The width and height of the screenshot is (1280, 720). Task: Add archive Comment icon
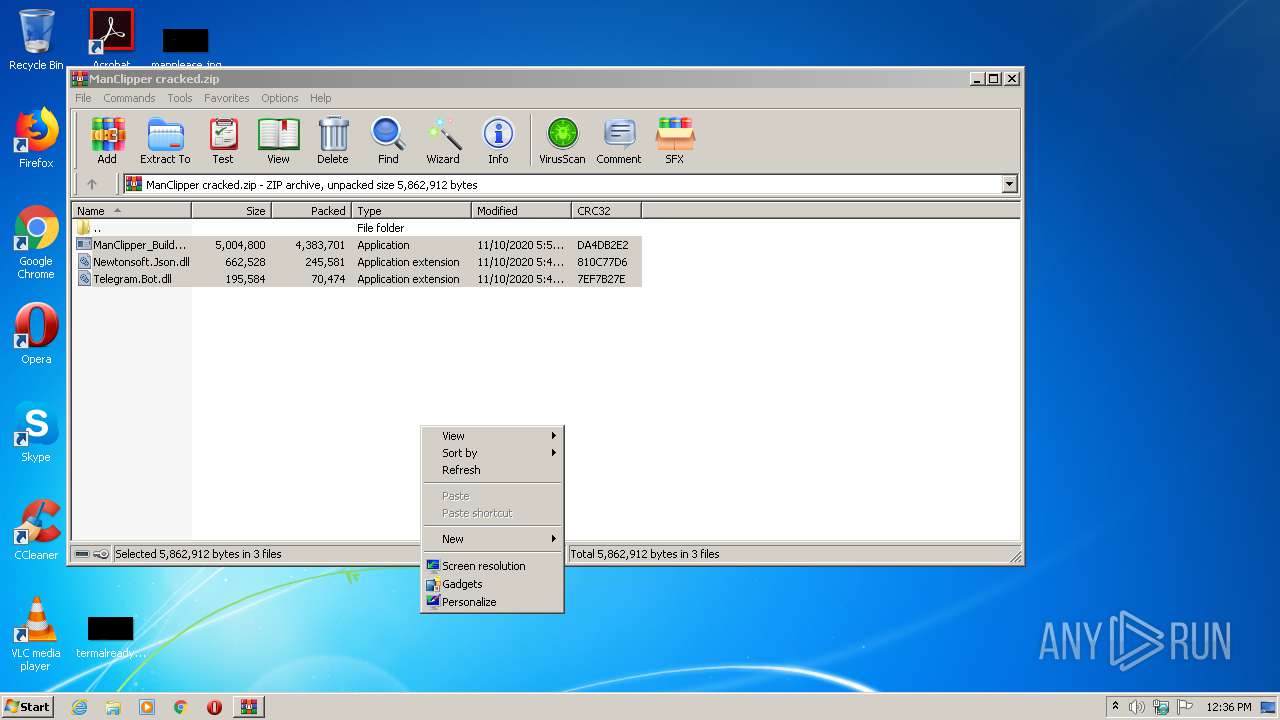point(619,141)
